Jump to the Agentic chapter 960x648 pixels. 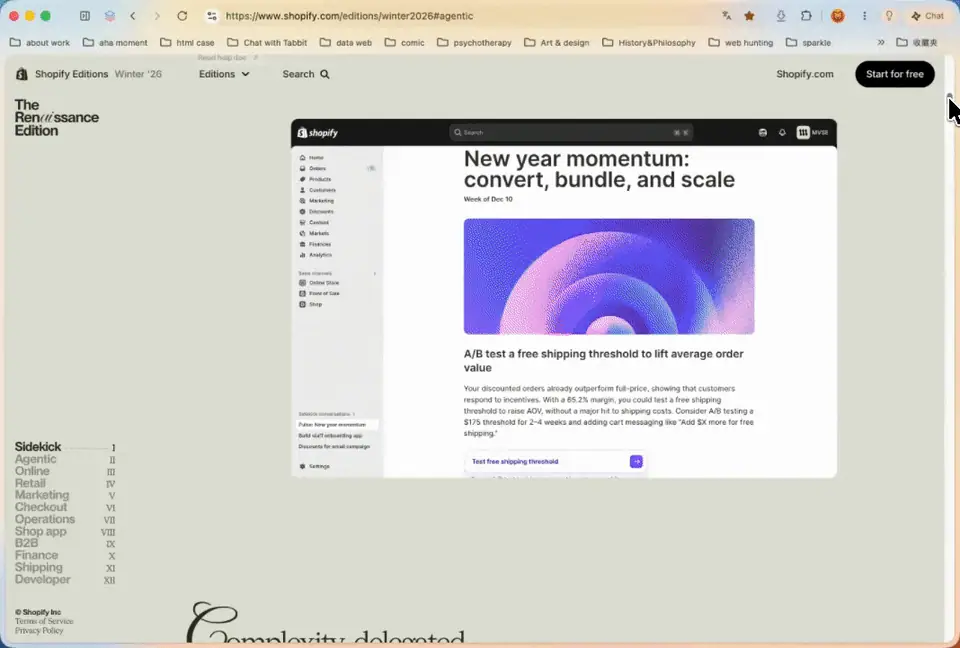(x=64, y=459)
